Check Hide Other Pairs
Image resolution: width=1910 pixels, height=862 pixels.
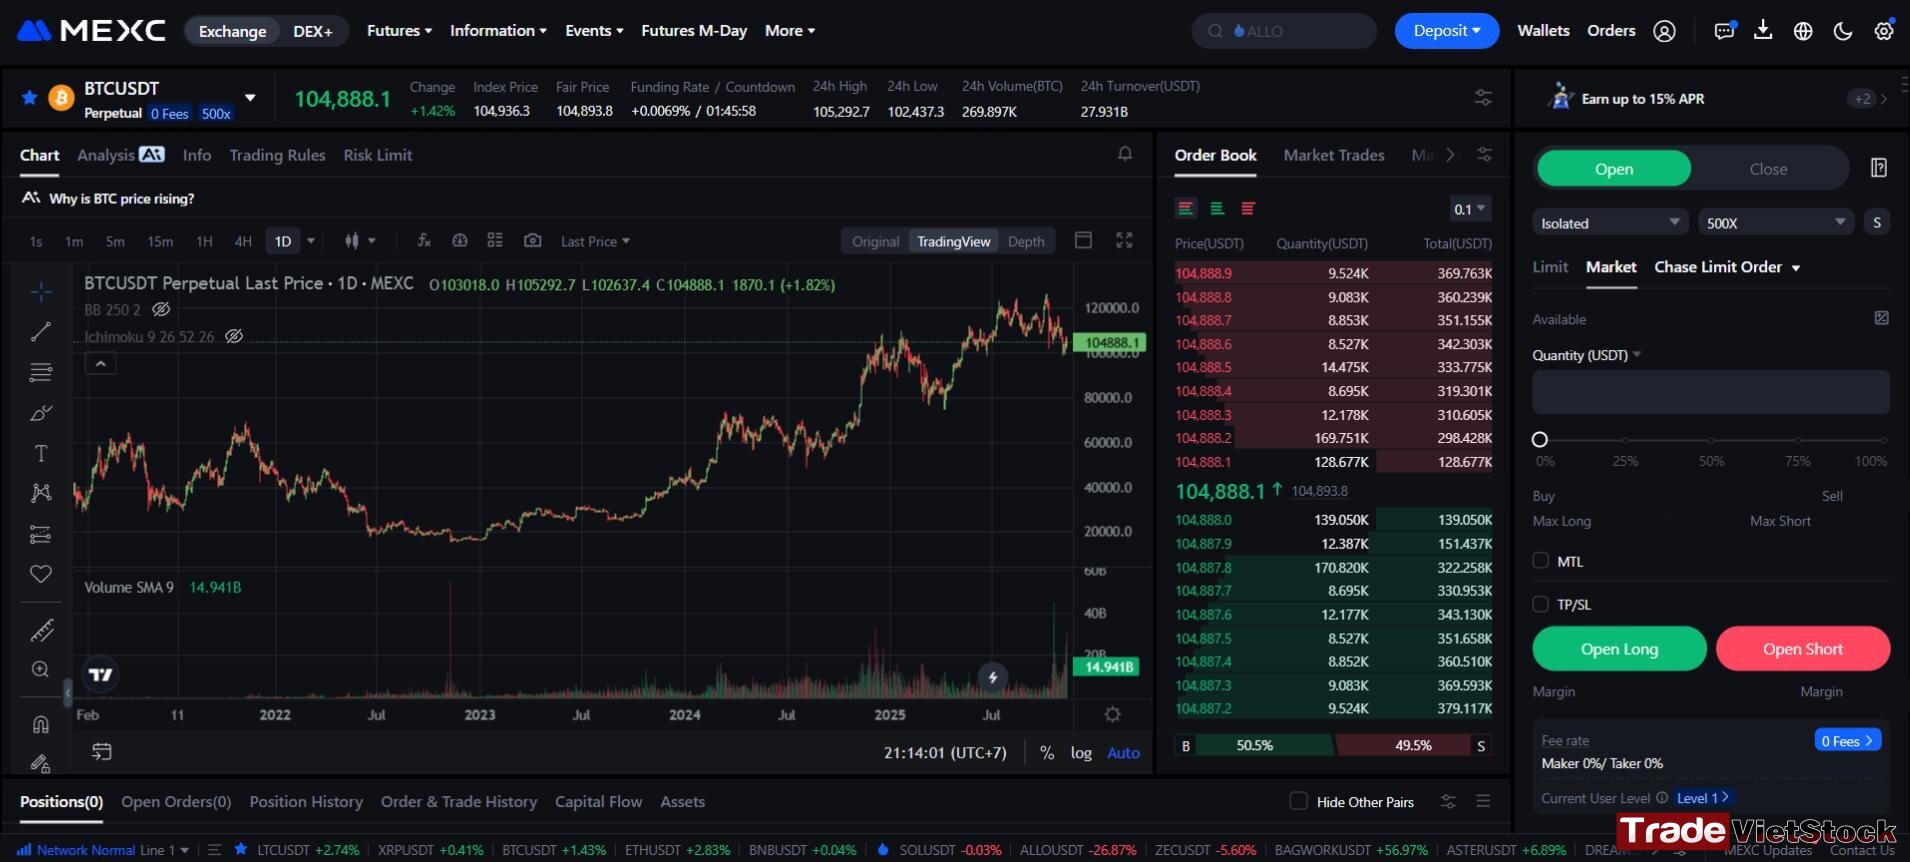click(x=1298, y=801)
